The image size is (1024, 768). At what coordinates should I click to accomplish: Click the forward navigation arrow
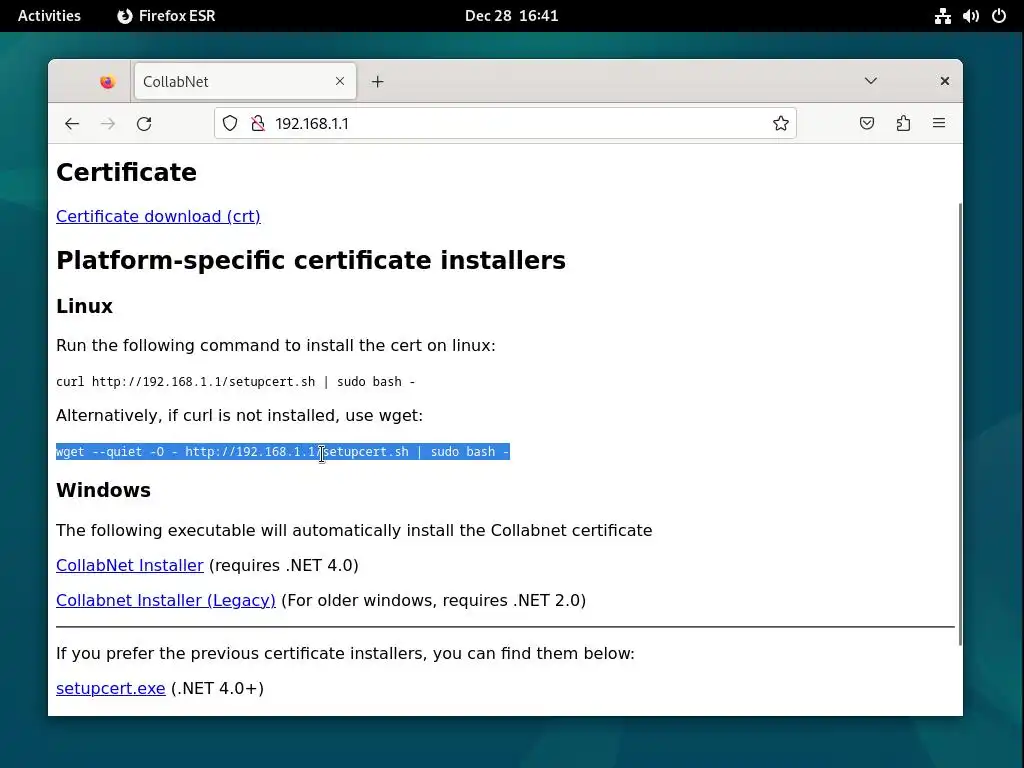108,123
